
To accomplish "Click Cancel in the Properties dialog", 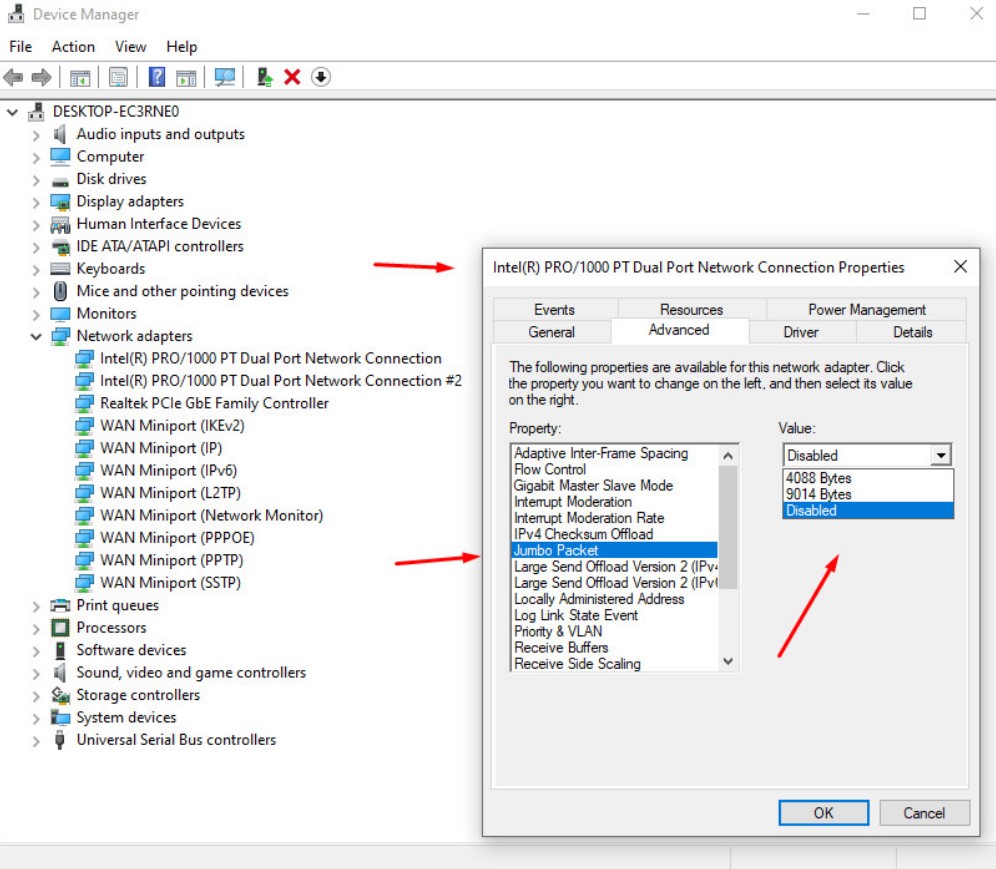I will 924,813.
